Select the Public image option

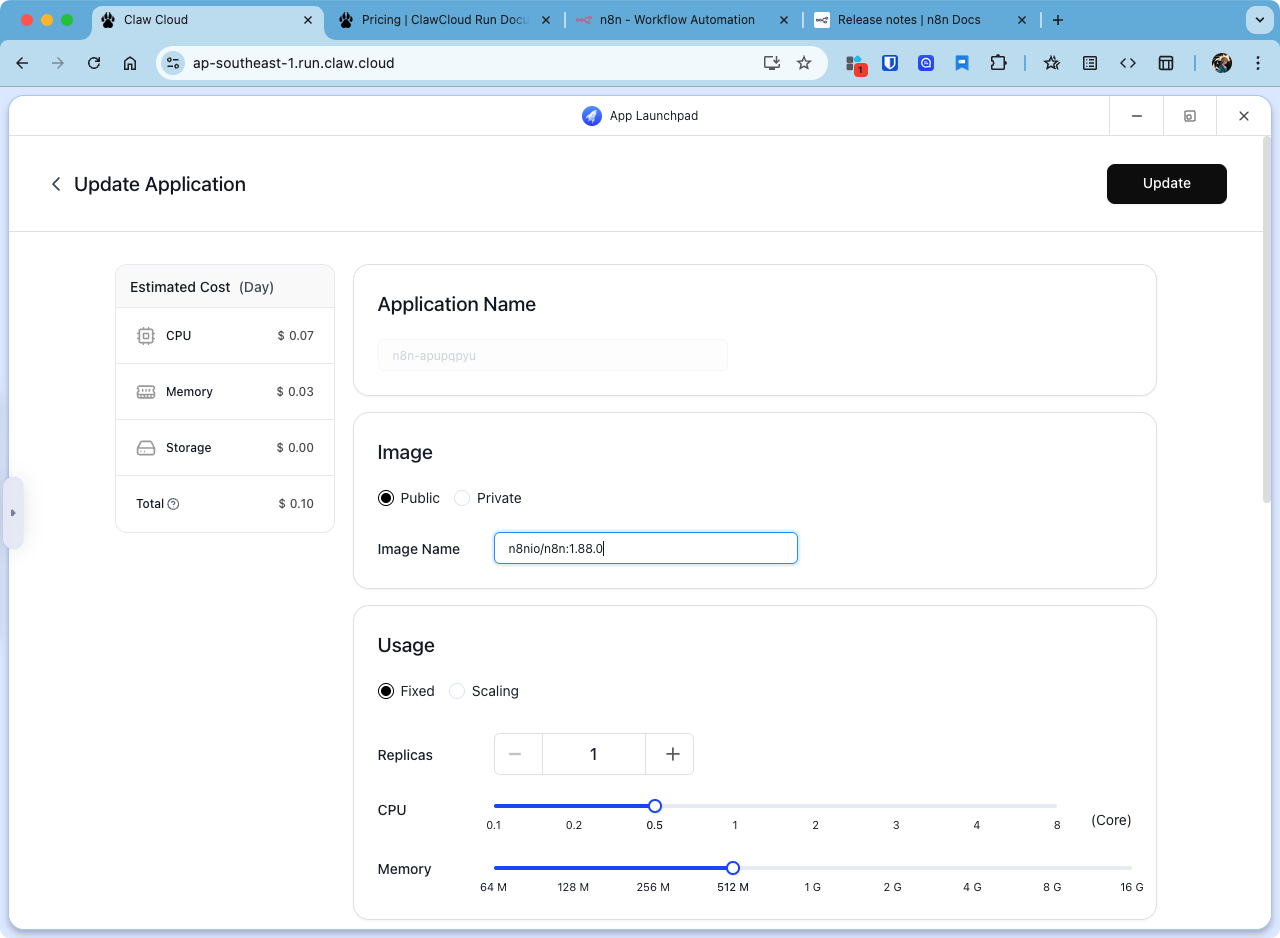tap(385, 498)
